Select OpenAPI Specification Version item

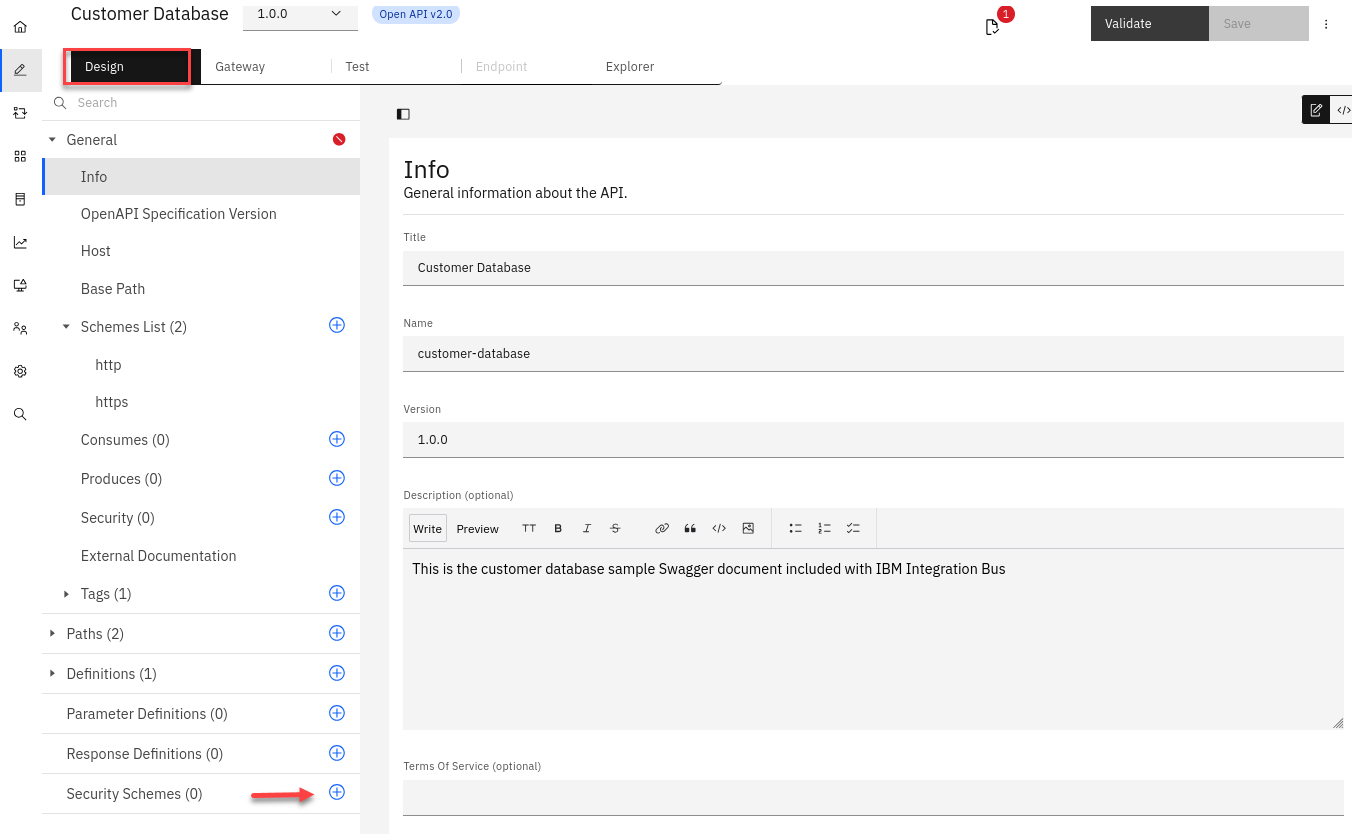178,214
